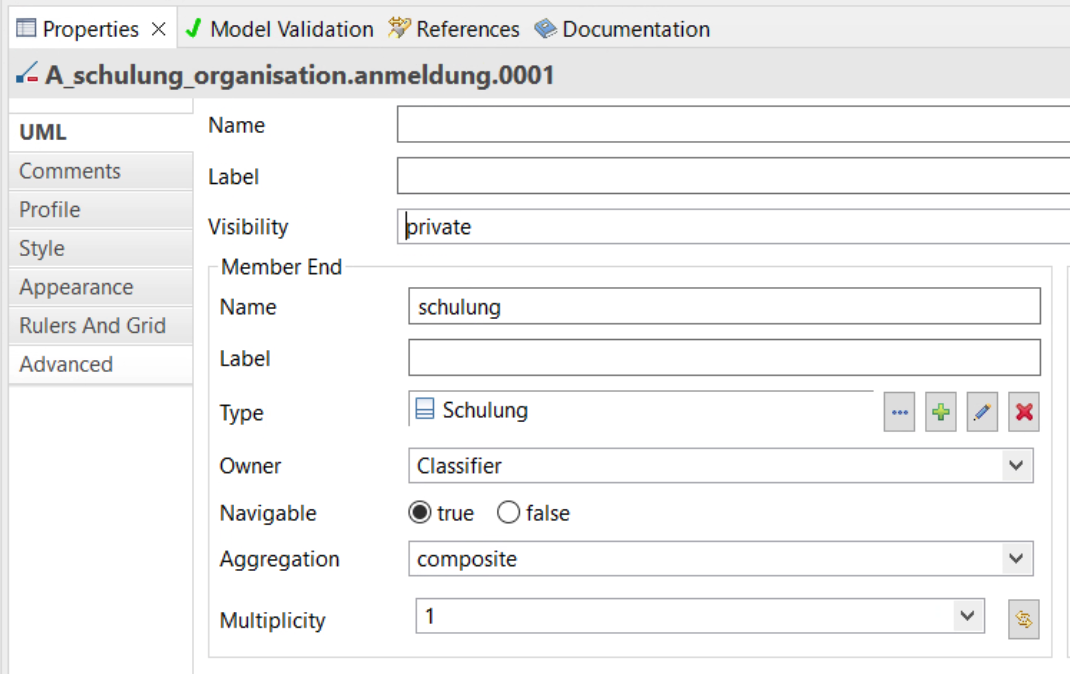This screenshot has height=674, width=1070.
Task: Click the multiplicity editor switch icon
Action: pyautogui.click(x=1024, y=619)
